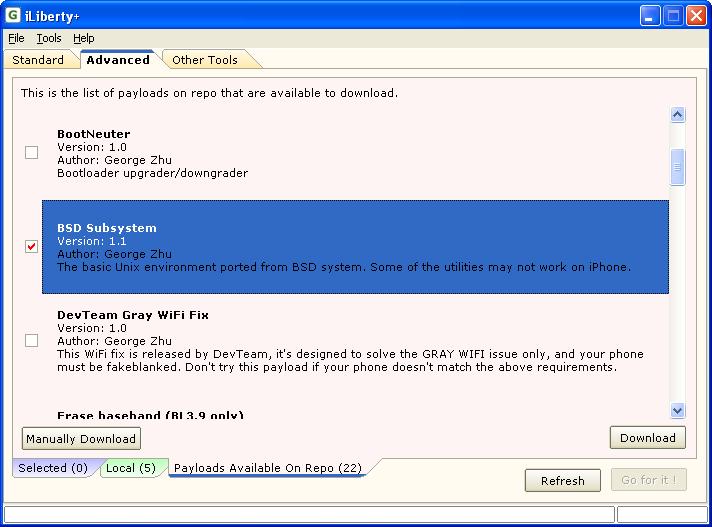Open the Tools menu
Screen dimensions: 712x527
pos(49,38)
